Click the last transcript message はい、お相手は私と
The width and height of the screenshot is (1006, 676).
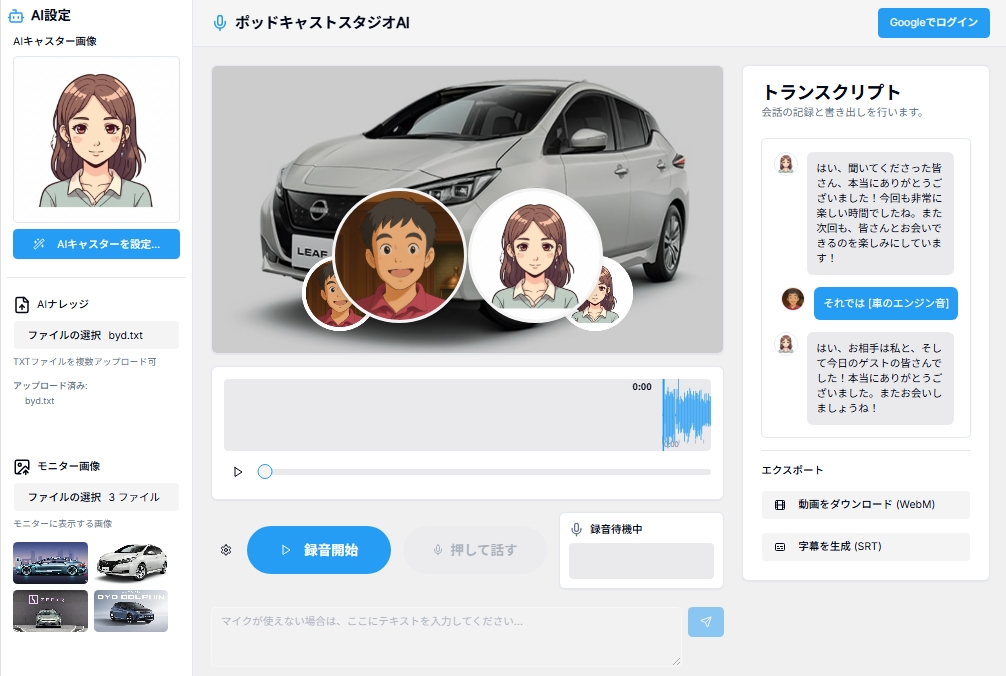tap(880, 378)
